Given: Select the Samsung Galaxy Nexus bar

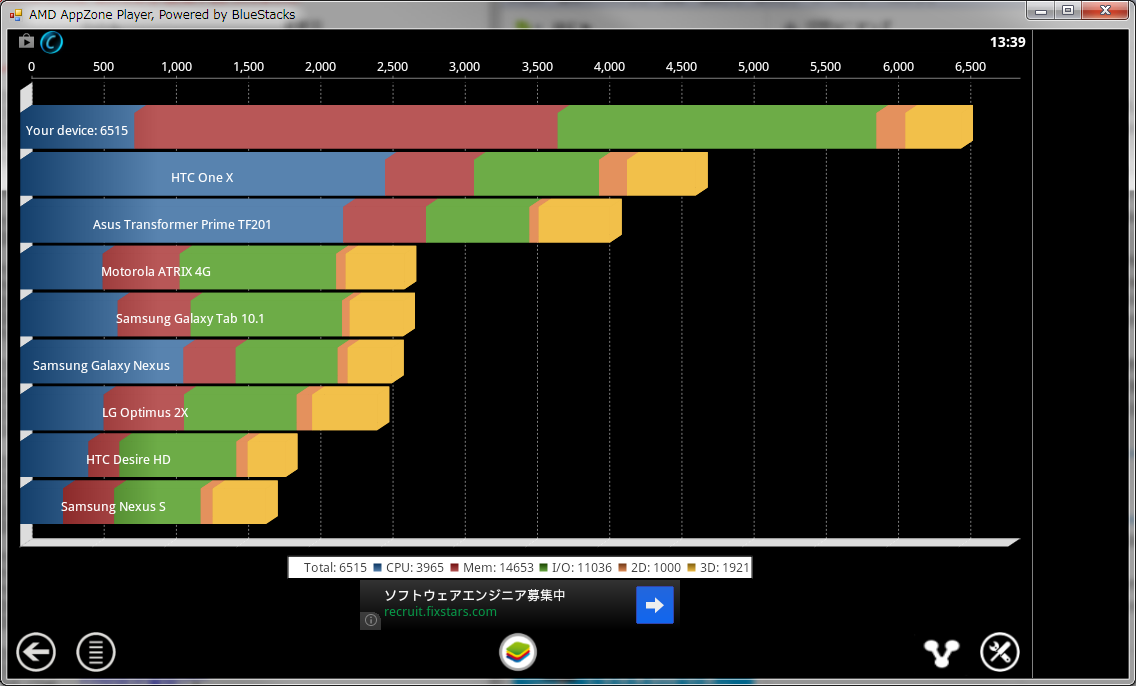Looking at the screenshot, I should [x=212, y=362].
